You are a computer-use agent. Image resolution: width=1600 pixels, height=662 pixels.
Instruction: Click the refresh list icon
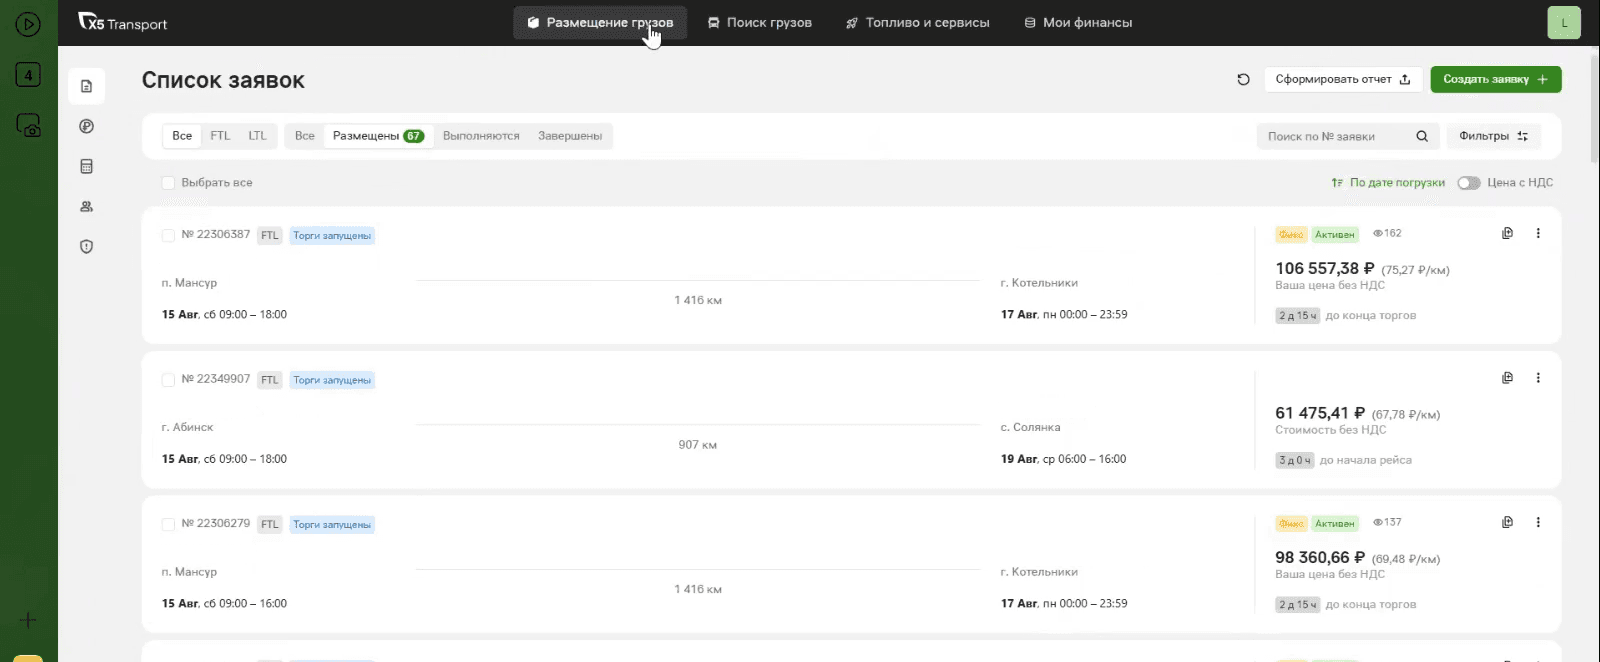click(1243, 79)
